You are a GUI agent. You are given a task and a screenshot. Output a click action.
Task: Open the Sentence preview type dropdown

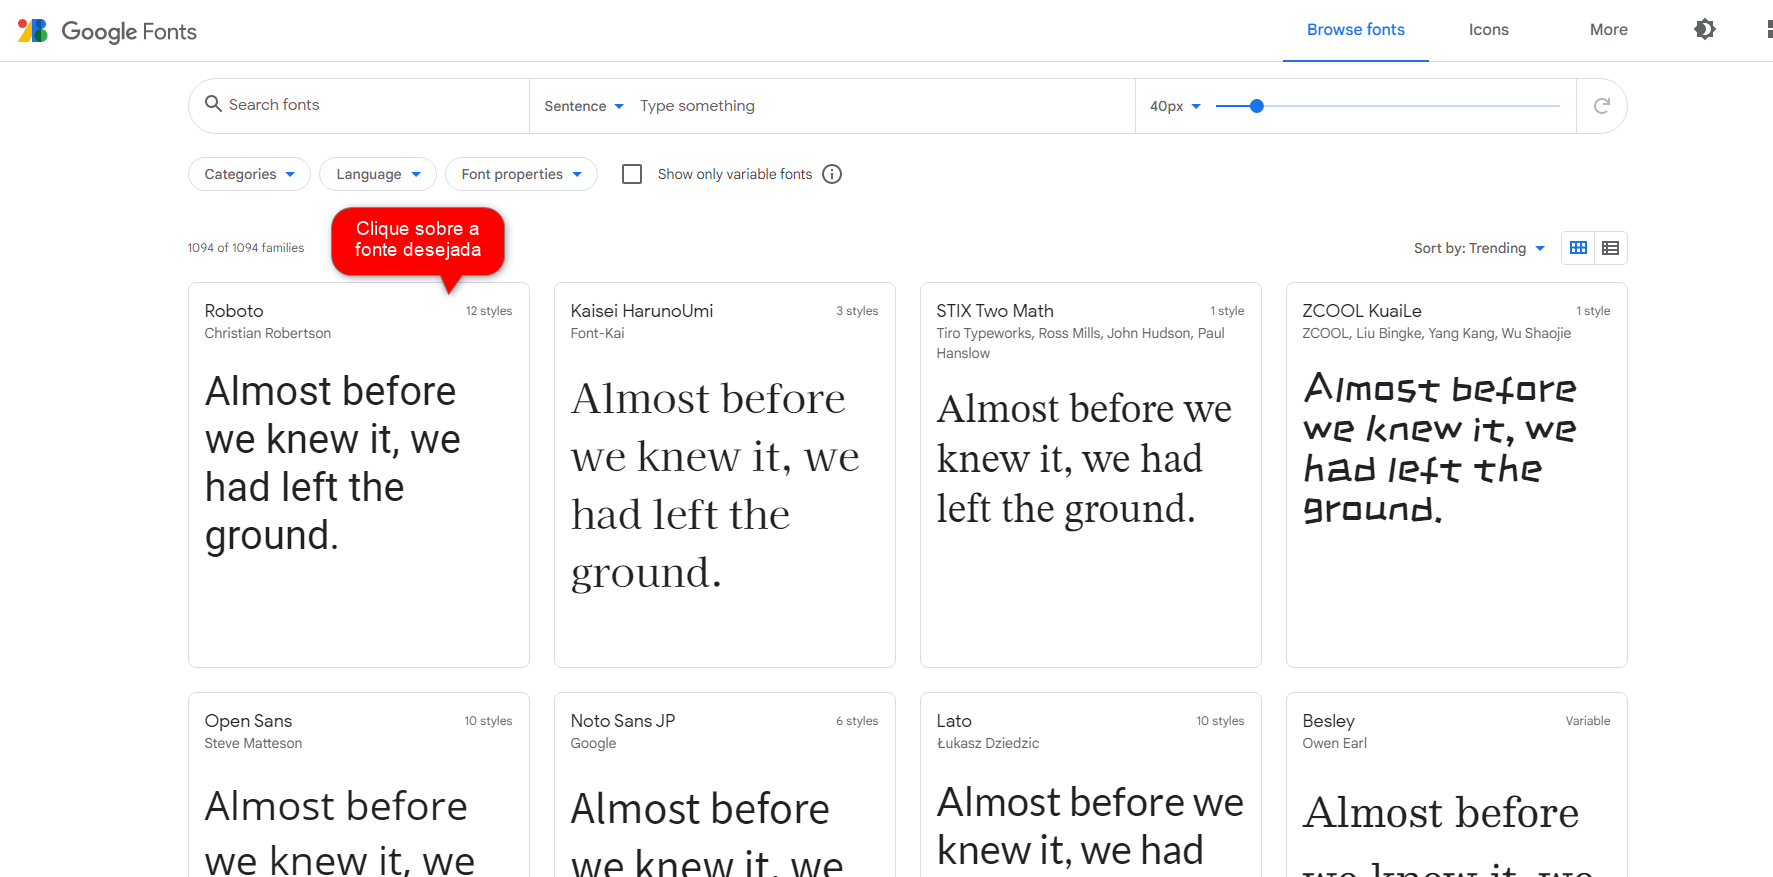pyautogui.click(x=584, y=106)
